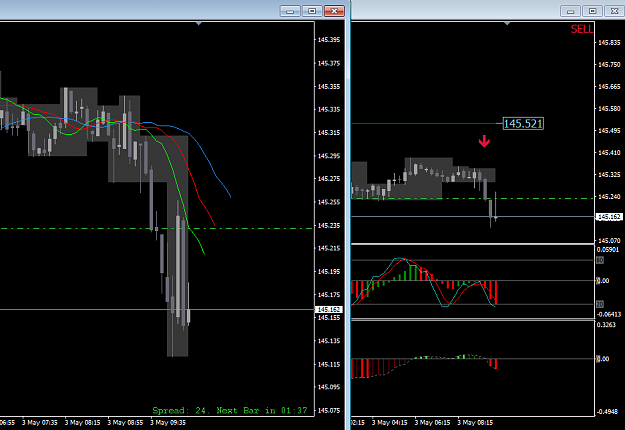Click the Spread and Next Bar countdown text
This screenshot has width=625, height=430.
(x=230, y=410)
